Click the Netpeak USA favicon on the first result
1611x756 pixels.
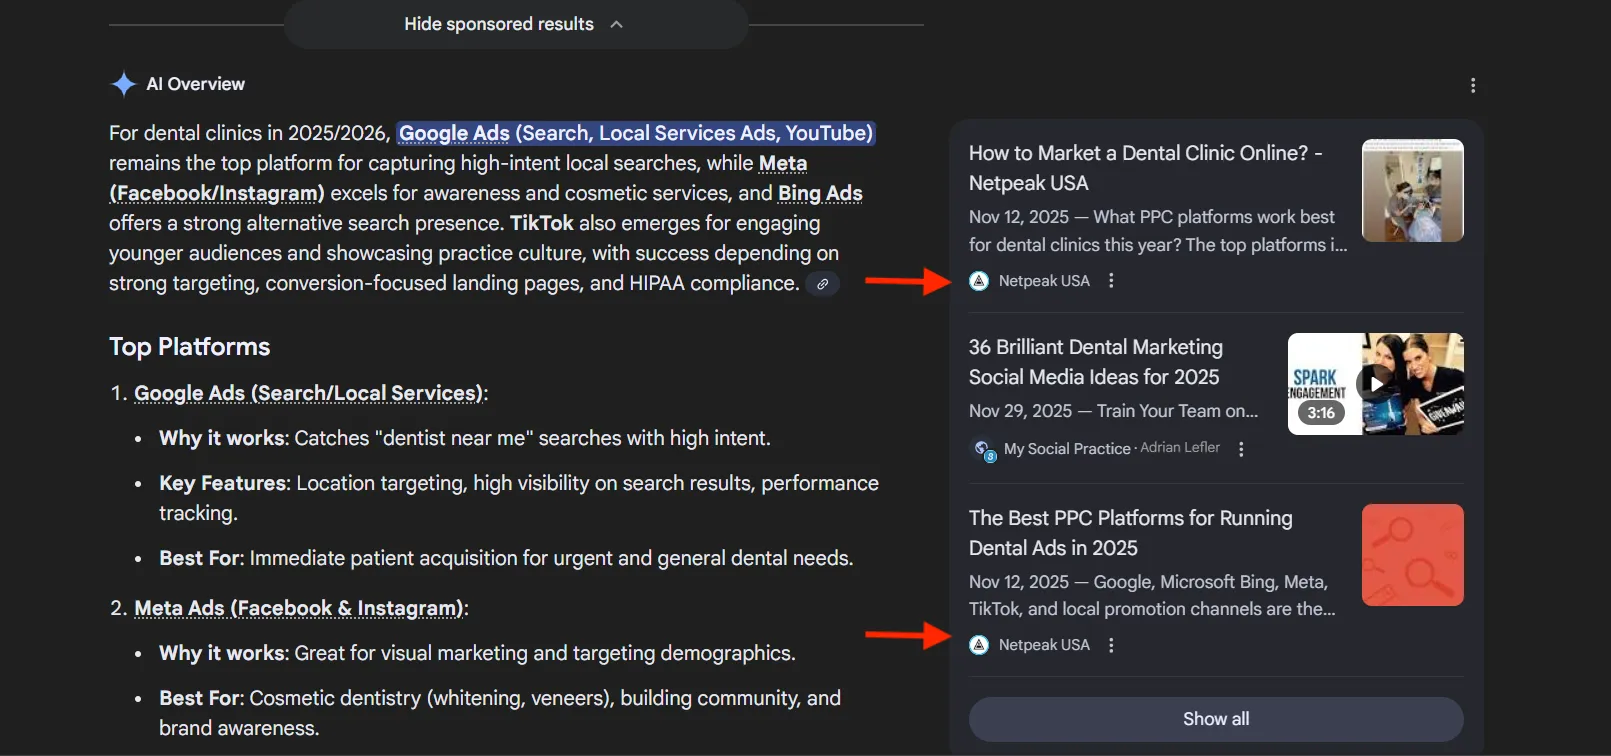coord(977,281)
